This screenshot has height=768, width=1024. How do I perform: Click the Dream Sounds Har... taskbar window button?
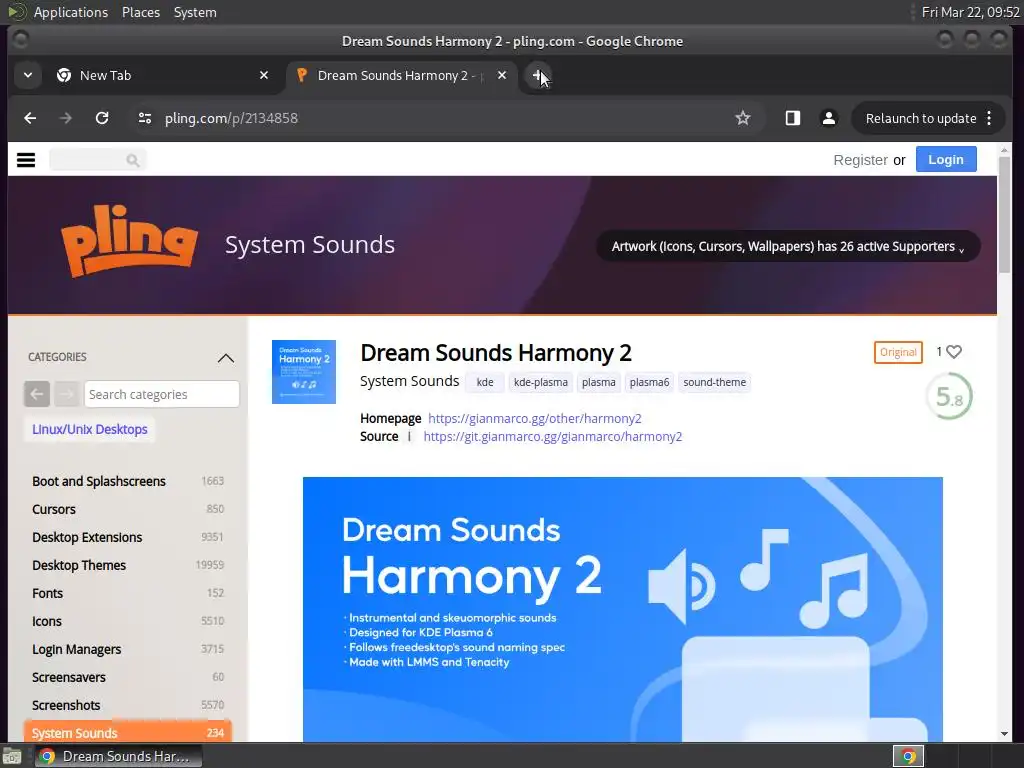[118, 756]
